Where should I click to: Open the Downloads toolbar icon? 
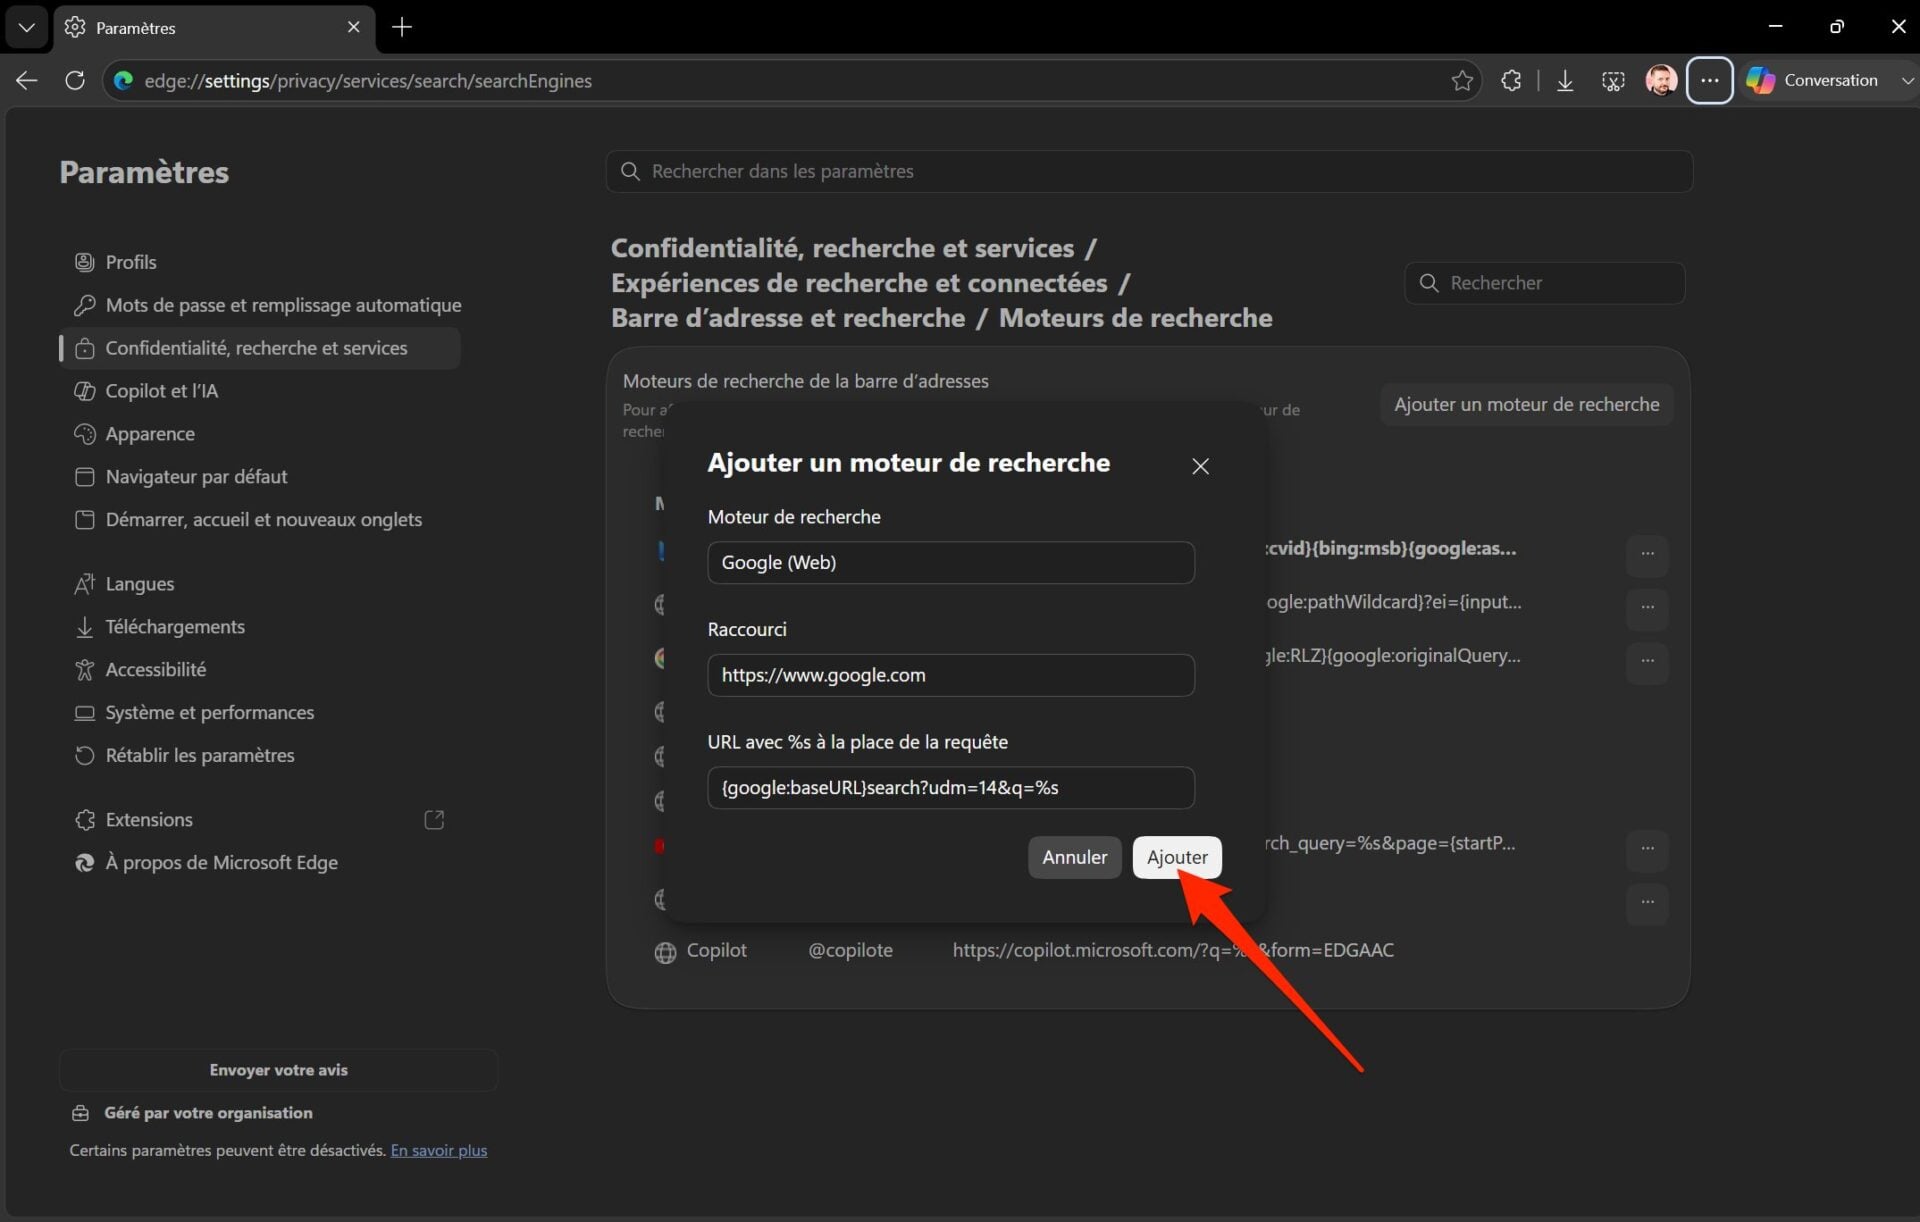coord(1565,80)
